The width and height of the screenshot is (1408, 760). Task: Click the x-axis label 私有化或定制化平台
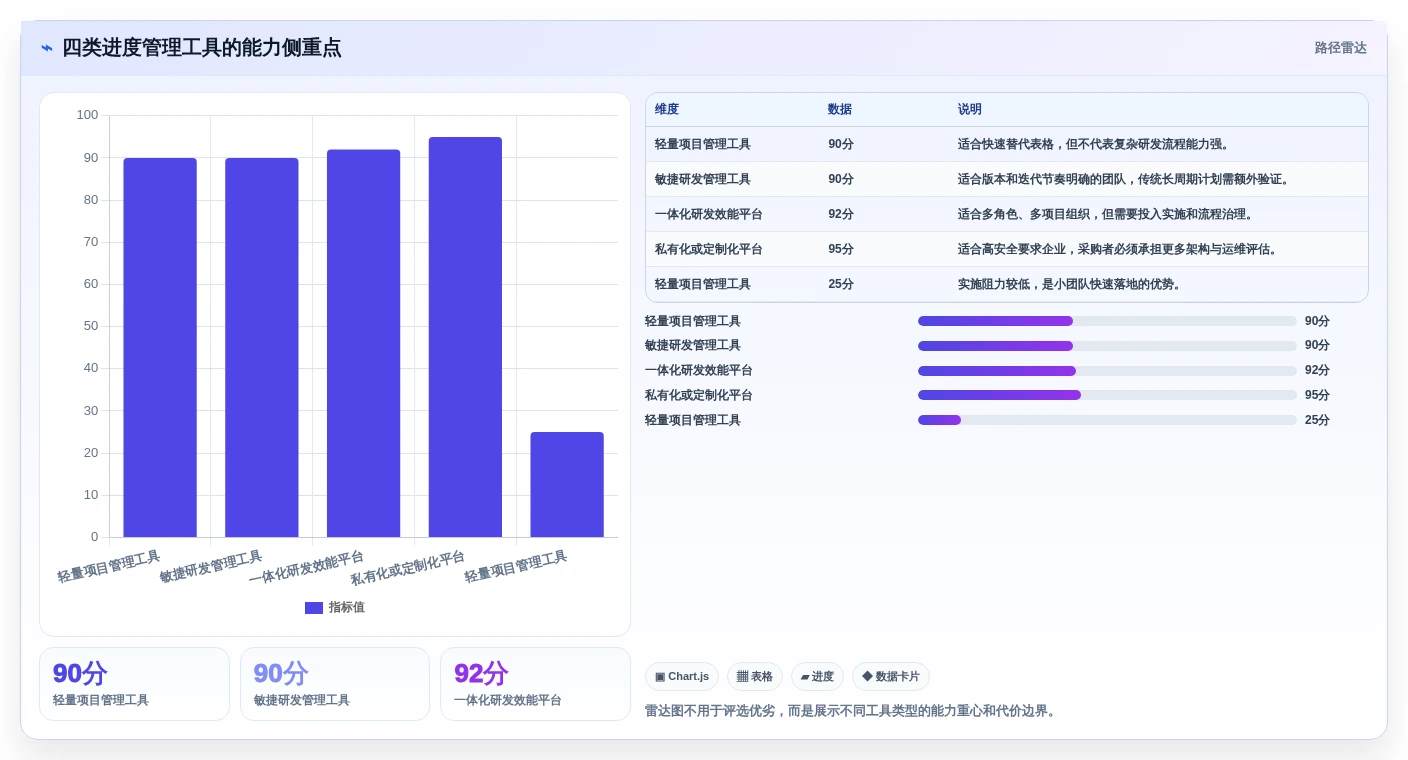click(408, 567)
